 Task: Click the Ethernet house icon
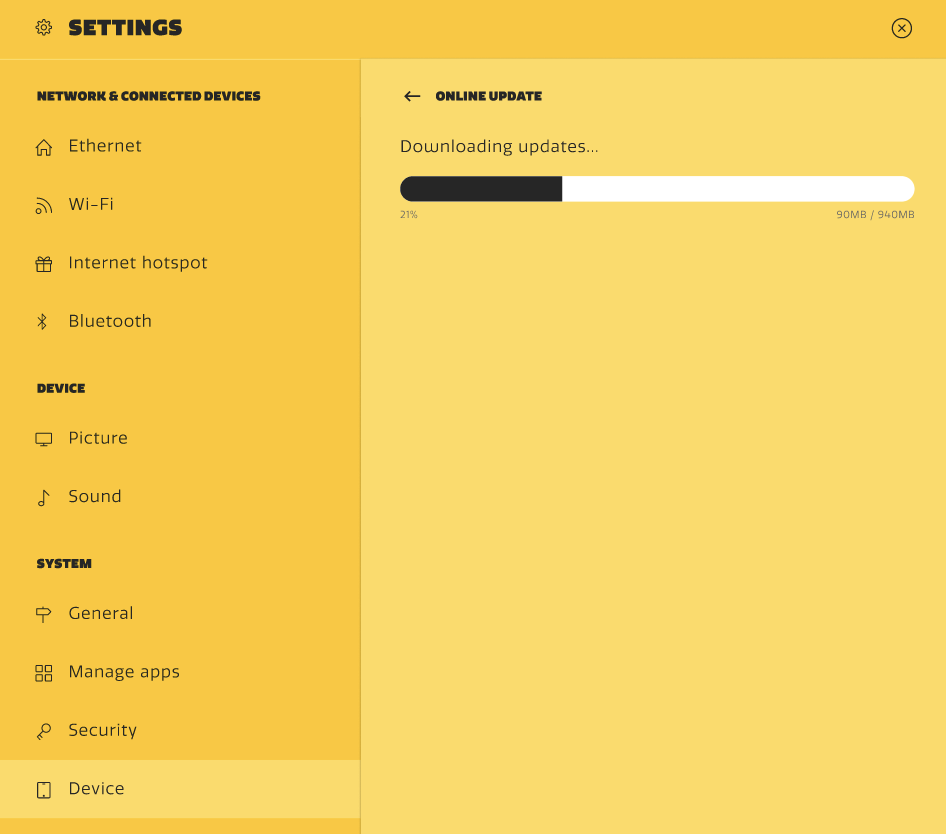[43, 147]
